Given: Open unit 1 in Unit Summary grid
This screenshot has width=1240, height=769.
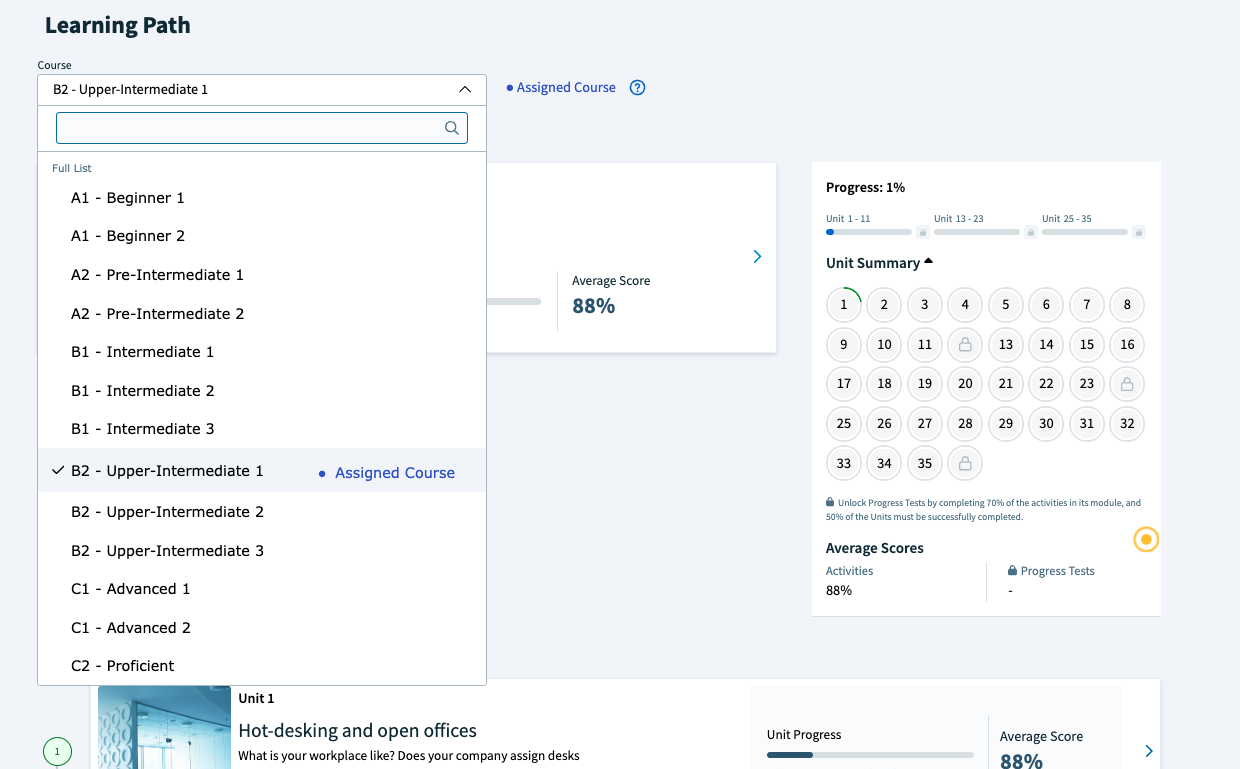Looking at the screenshot, I should 844,305.
